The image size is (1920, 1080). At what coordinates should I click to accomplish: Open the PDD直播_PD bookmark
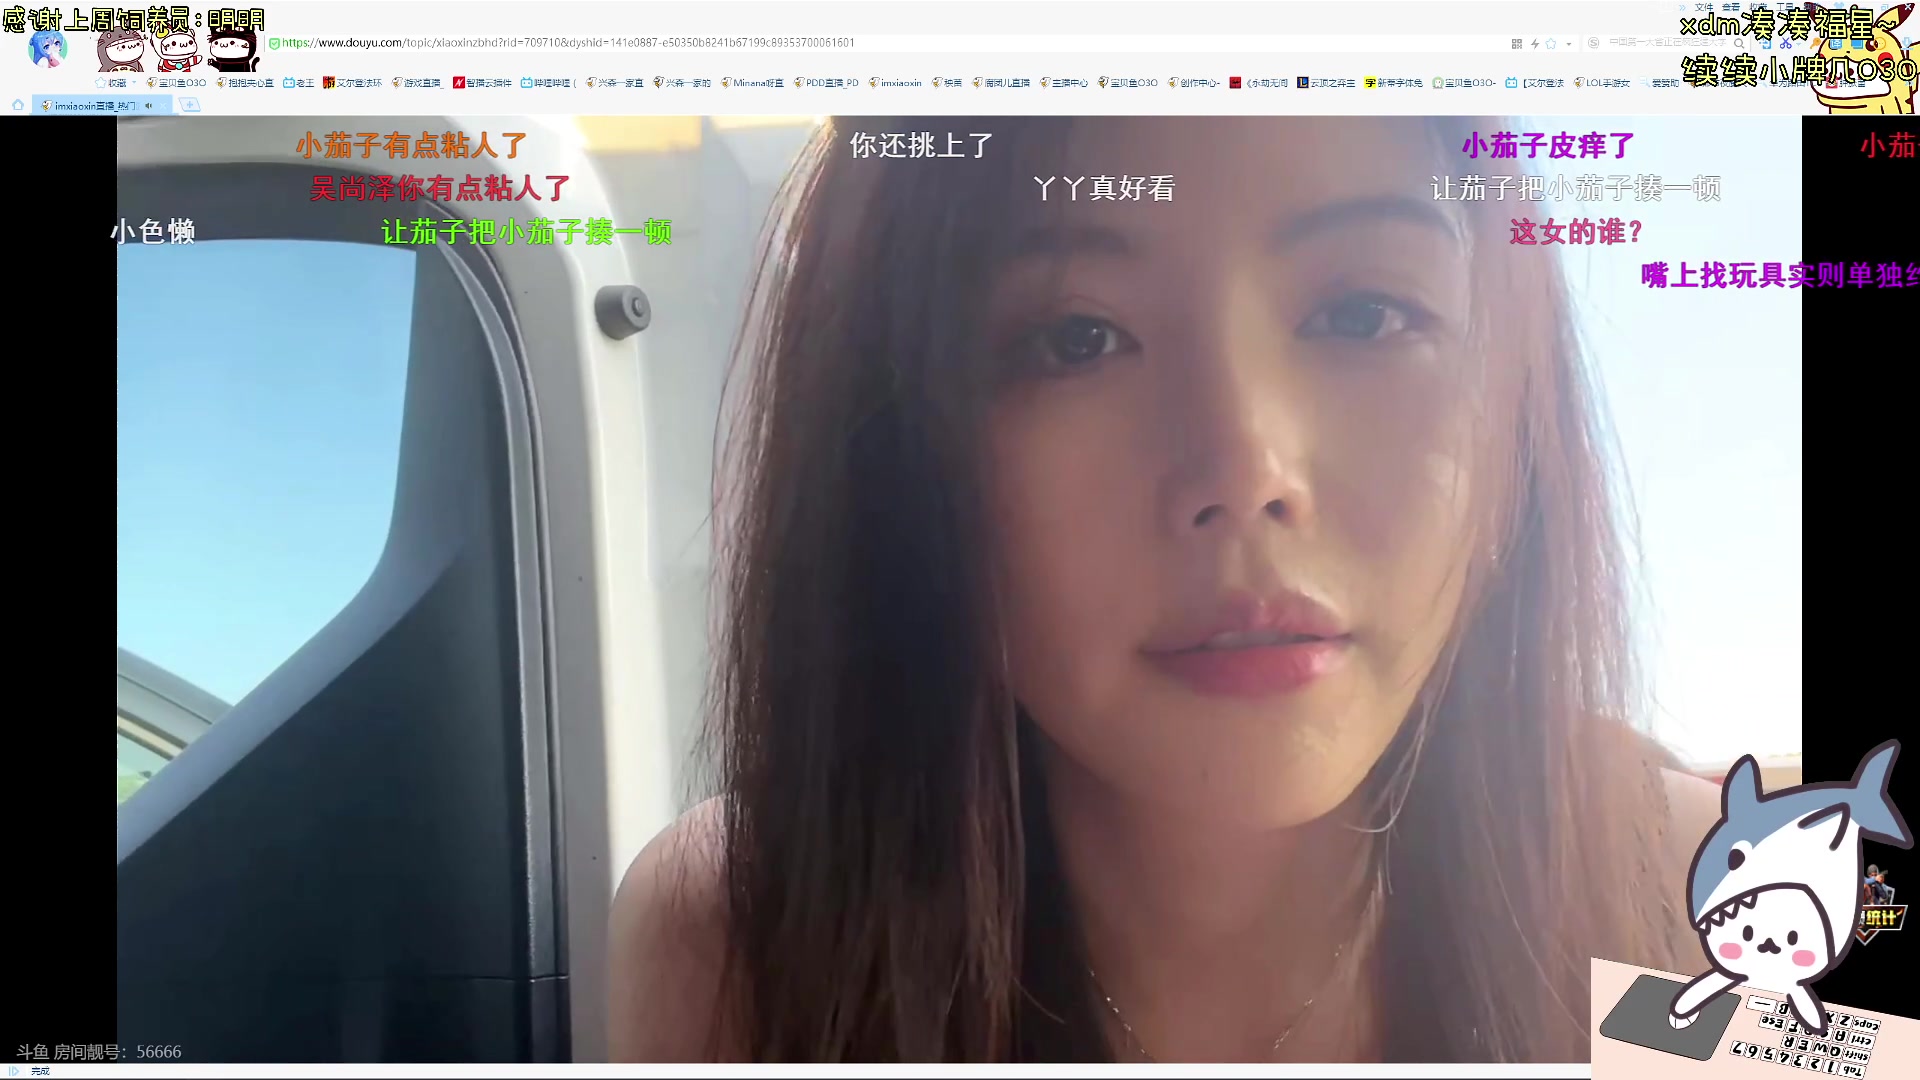[826, 83]
